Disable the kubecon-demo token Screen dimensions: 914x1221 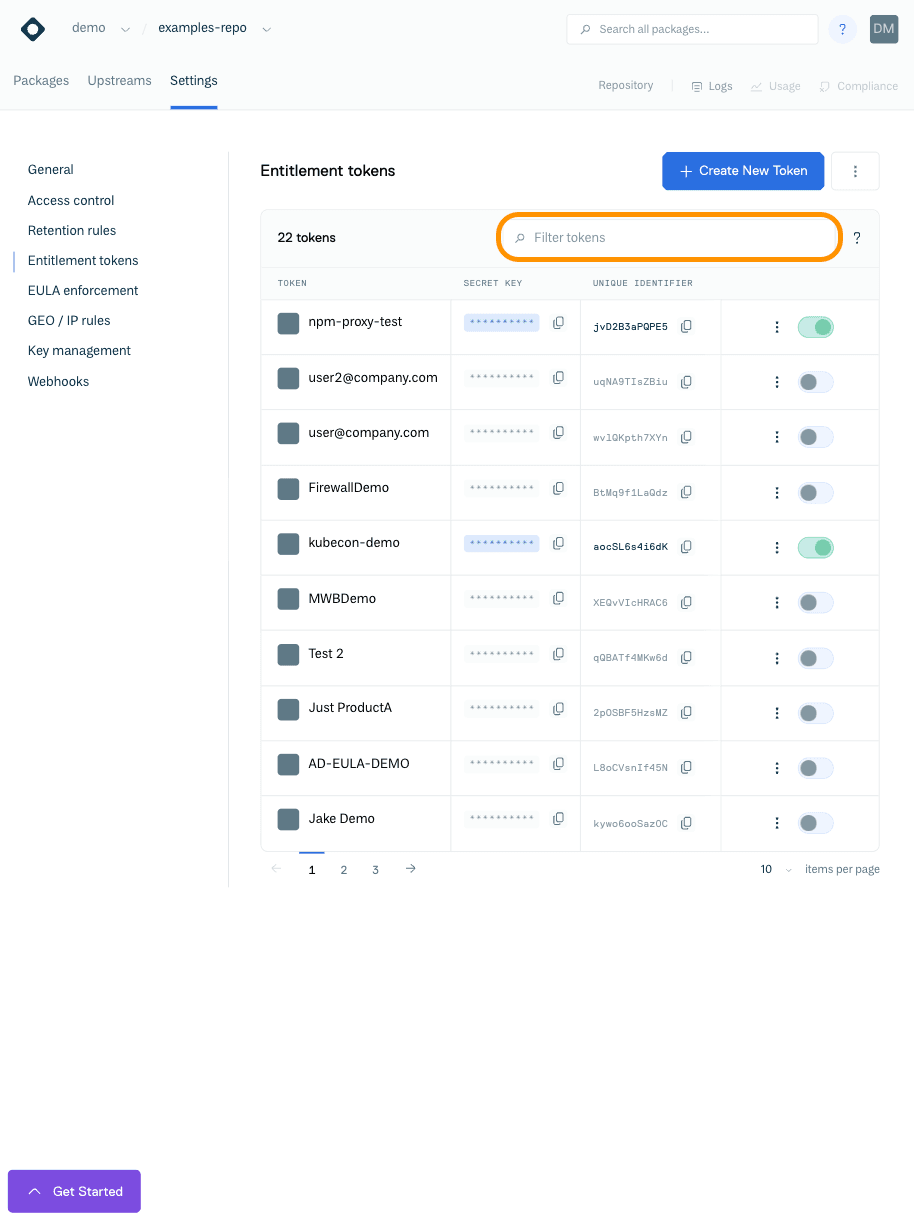[x=815, y=547]
